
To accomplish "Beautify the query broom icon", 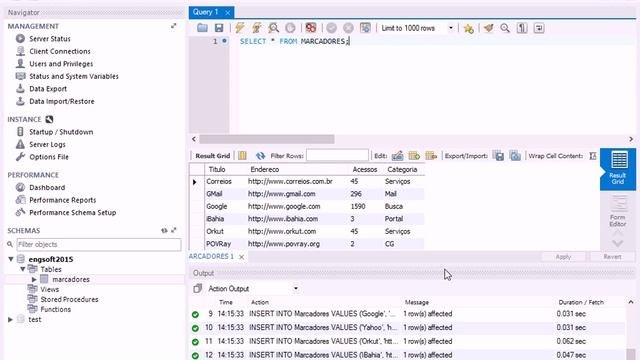I will click(489, 28).
